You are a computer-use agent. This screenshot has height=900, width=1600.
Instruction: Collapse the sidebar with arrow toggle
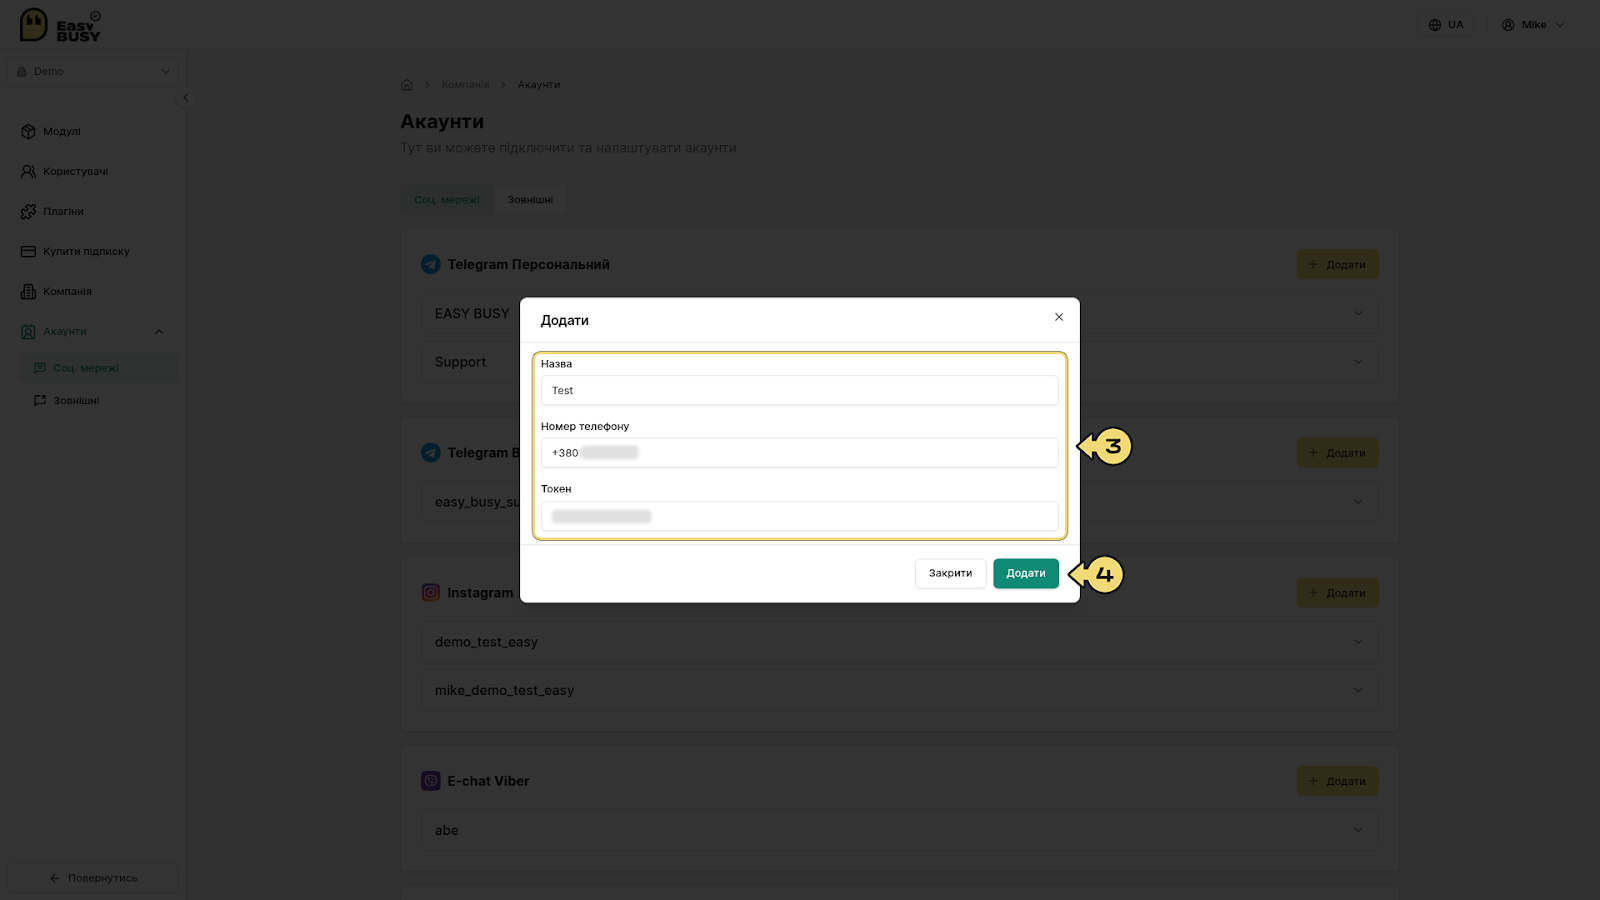tap(185, 97)
